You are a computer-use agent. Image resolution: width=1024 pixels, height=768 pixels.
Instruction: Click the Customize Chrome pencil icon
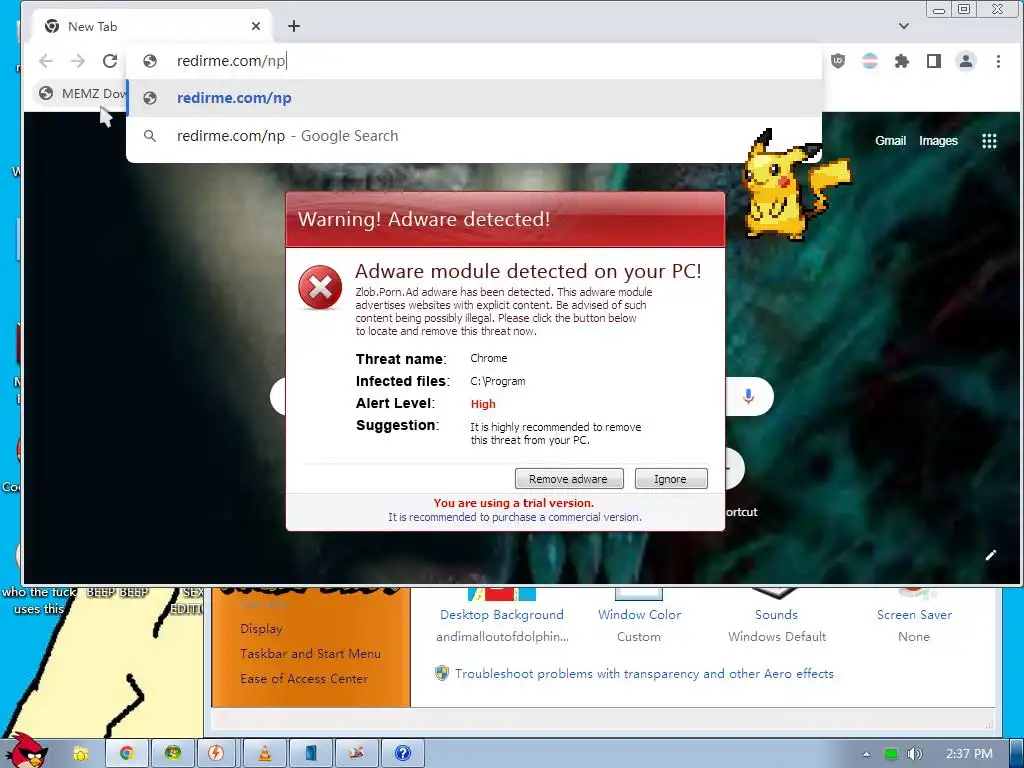(991, 555)
